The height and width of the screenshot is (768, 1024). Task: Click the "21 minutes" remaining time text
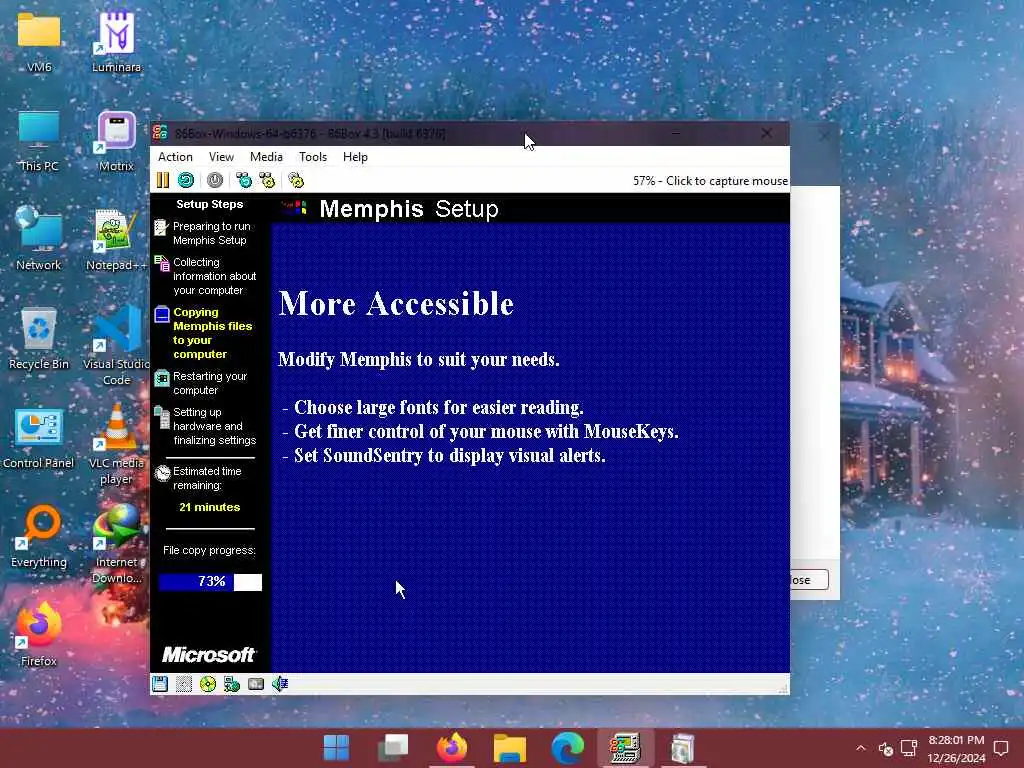[x=210, y=507]
